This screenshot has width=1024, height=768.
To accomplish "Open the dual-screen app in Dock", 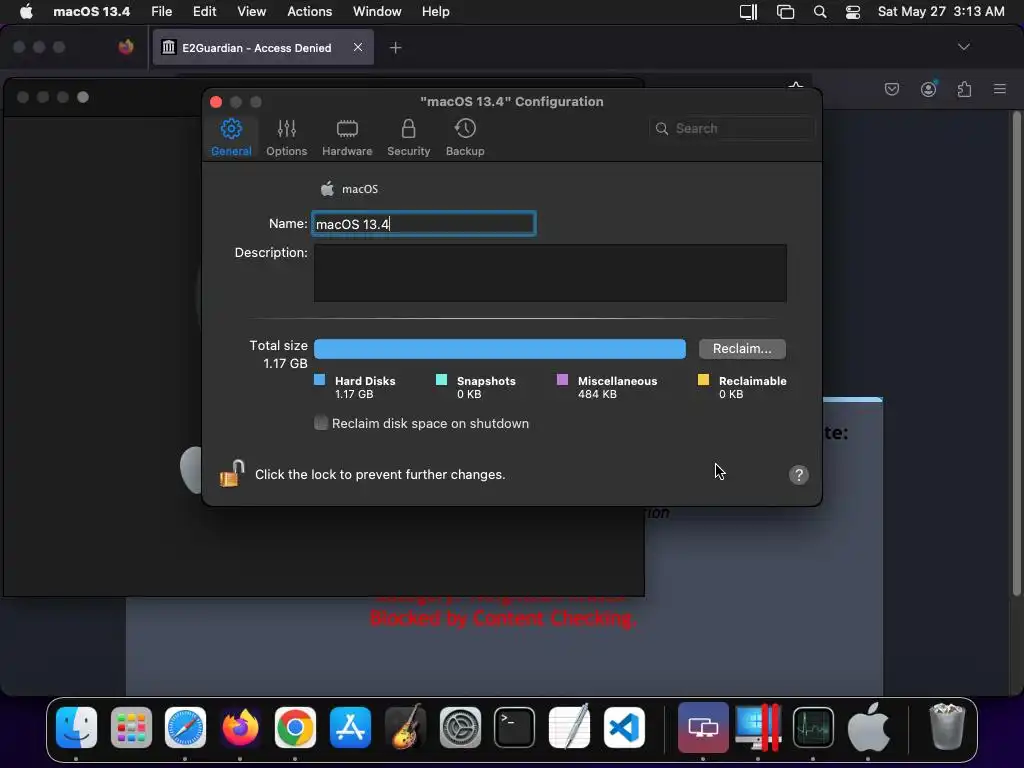I will 703,728.
